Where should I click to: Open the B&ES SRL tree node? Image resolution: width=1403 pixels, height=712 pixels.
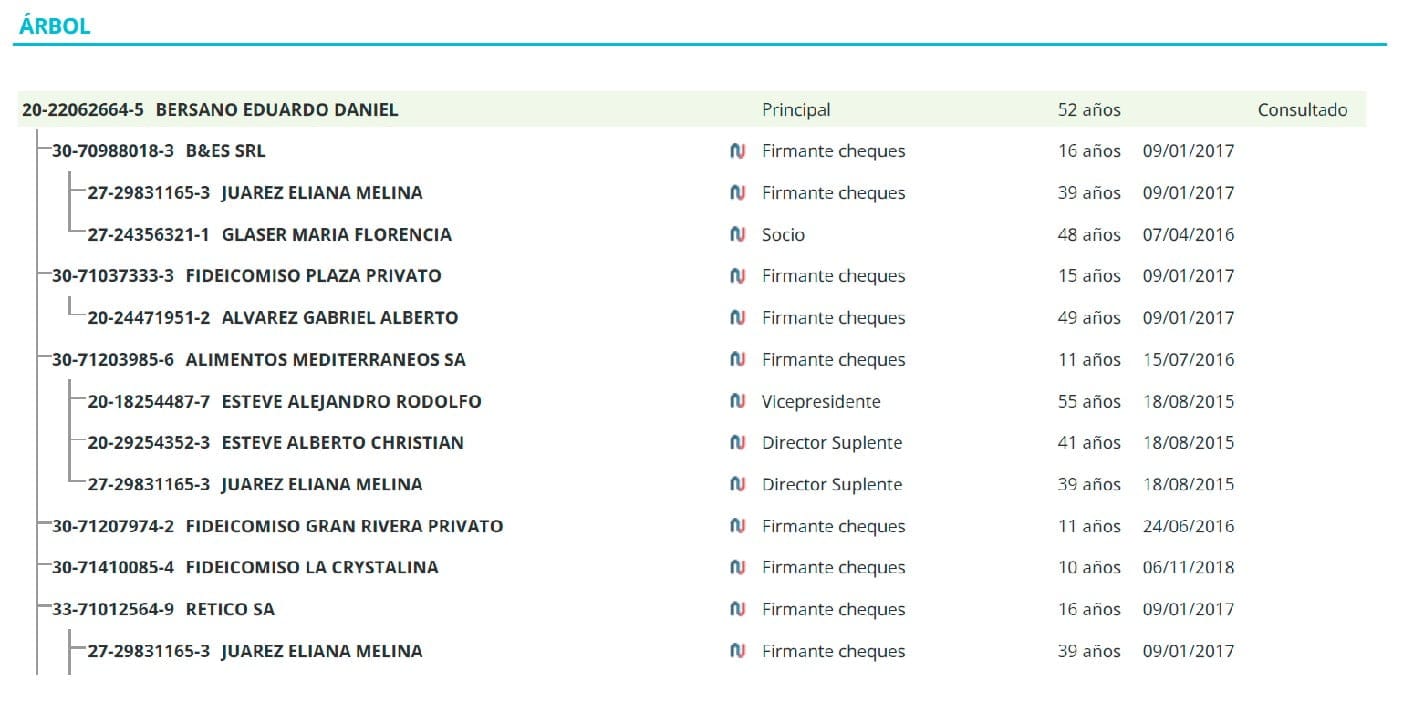(x=225, y=152)
